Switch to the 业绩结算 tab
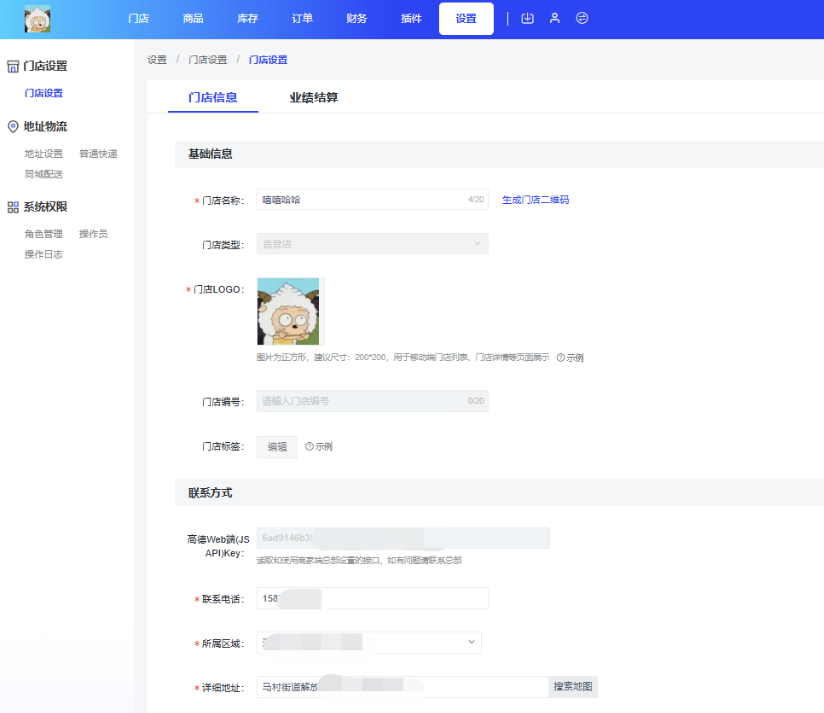824x713 pixels. pyautogui.click(x=313, y=97)
